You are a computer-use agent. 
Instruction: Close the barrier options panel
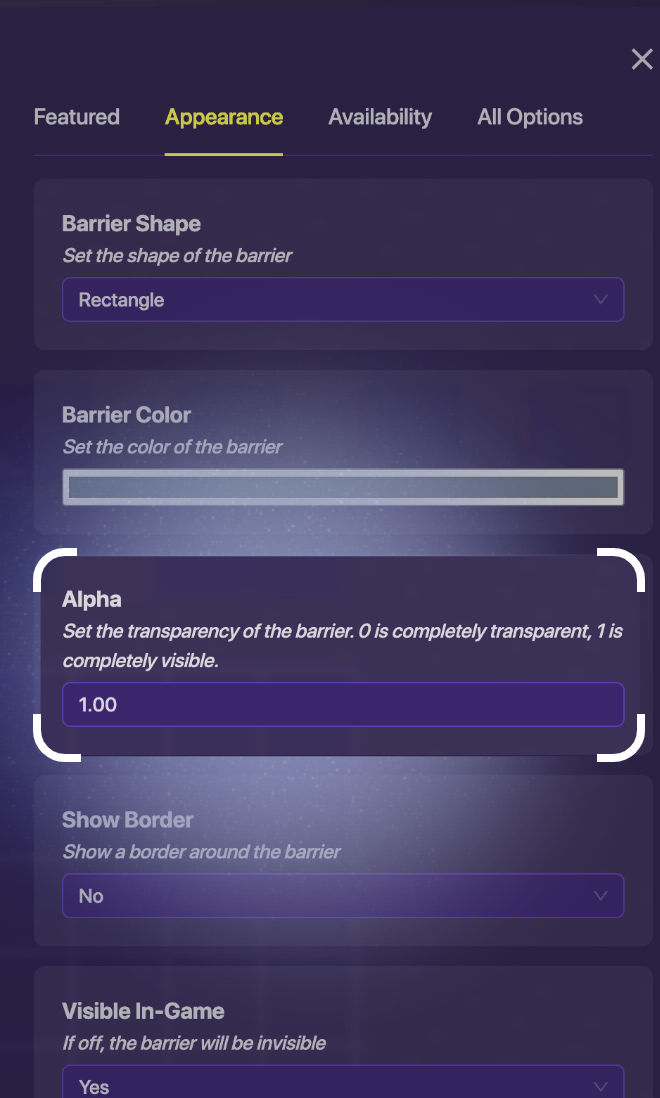pos(642,60)
